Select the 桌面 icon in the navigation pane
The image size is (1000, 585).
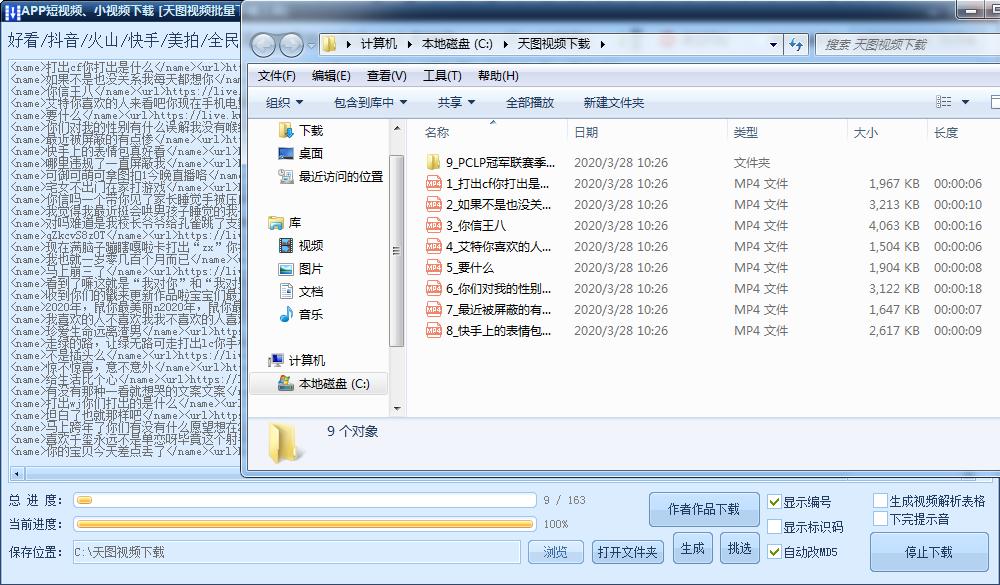(286, 153)
